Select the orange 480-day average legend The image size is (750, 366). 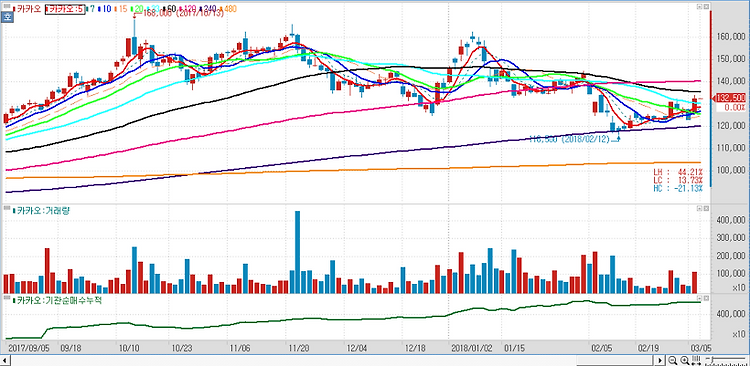point(229,9)
